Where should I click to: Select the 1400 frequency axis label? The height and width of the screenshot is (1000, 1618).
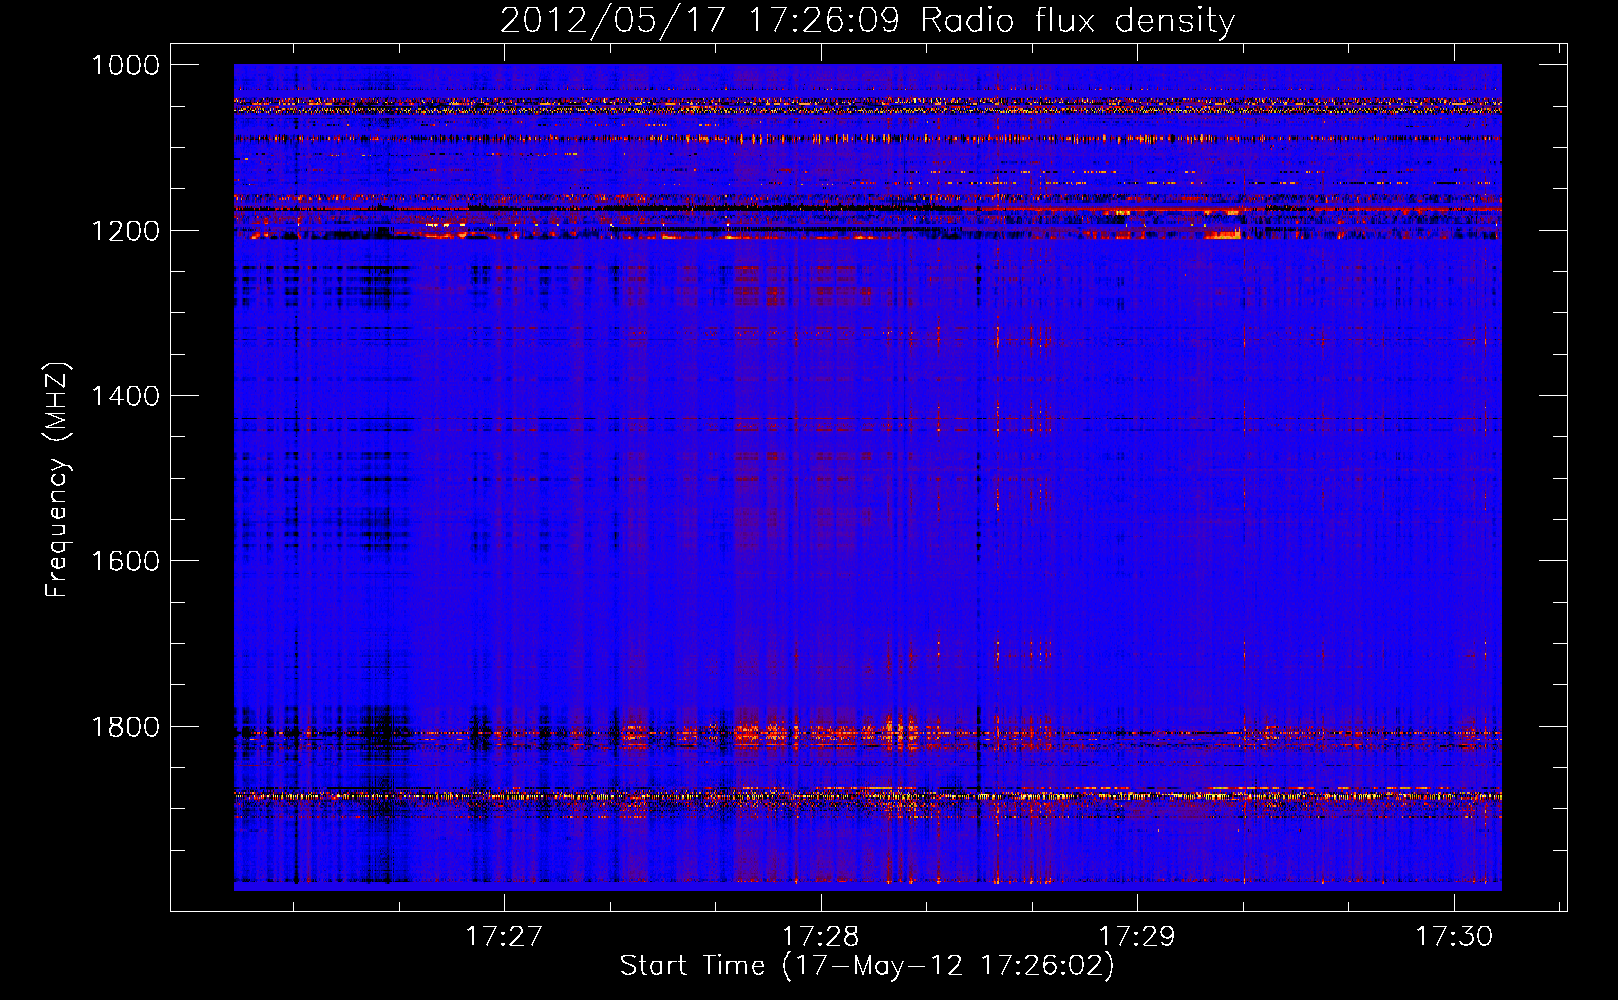(125, 396)
